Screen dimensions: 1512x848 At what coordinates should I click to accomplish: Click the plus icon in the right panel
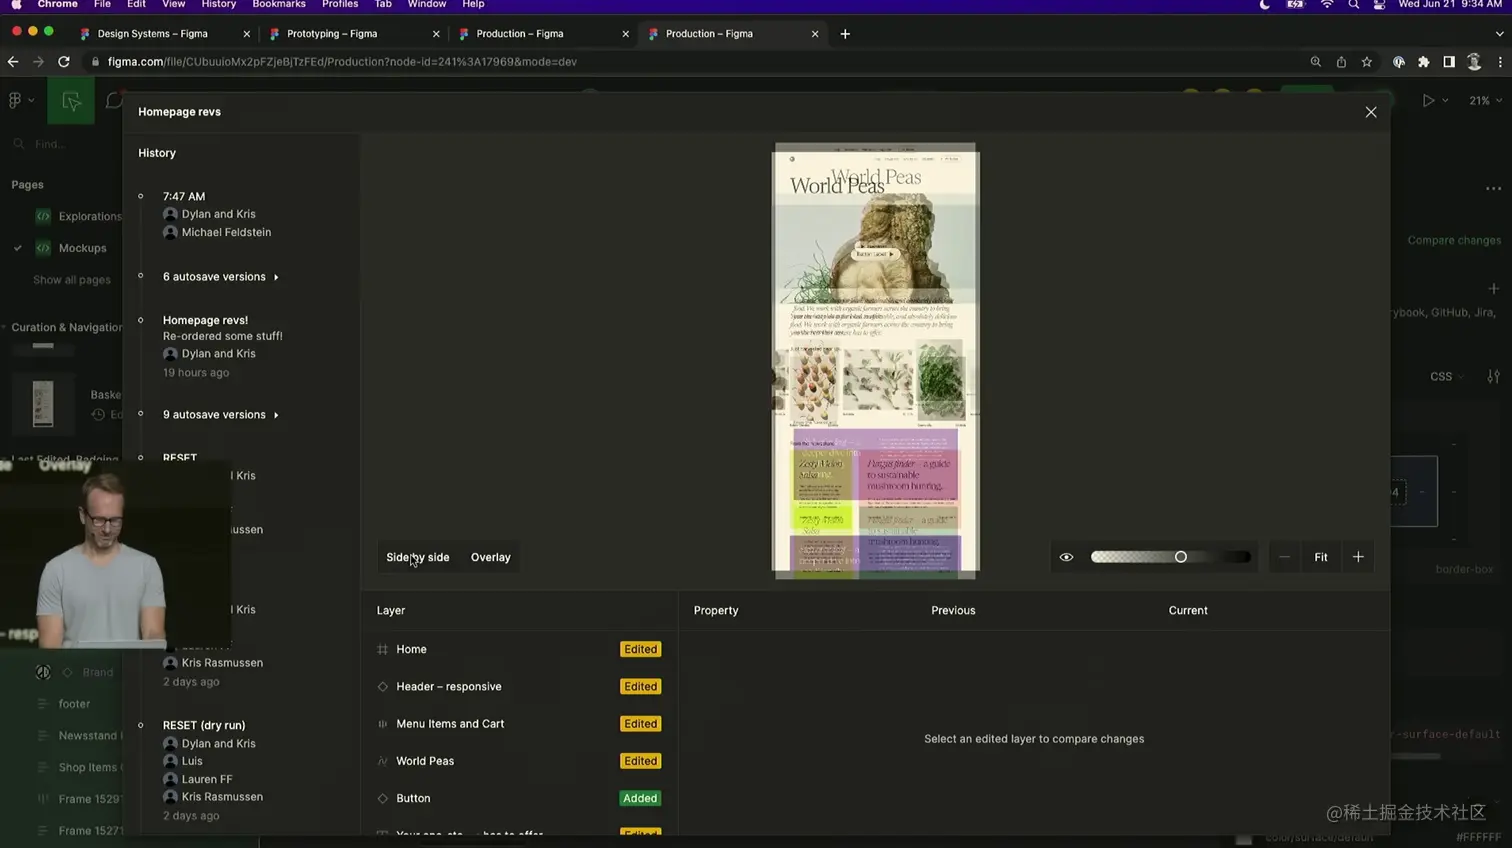tap(1493, 289)
